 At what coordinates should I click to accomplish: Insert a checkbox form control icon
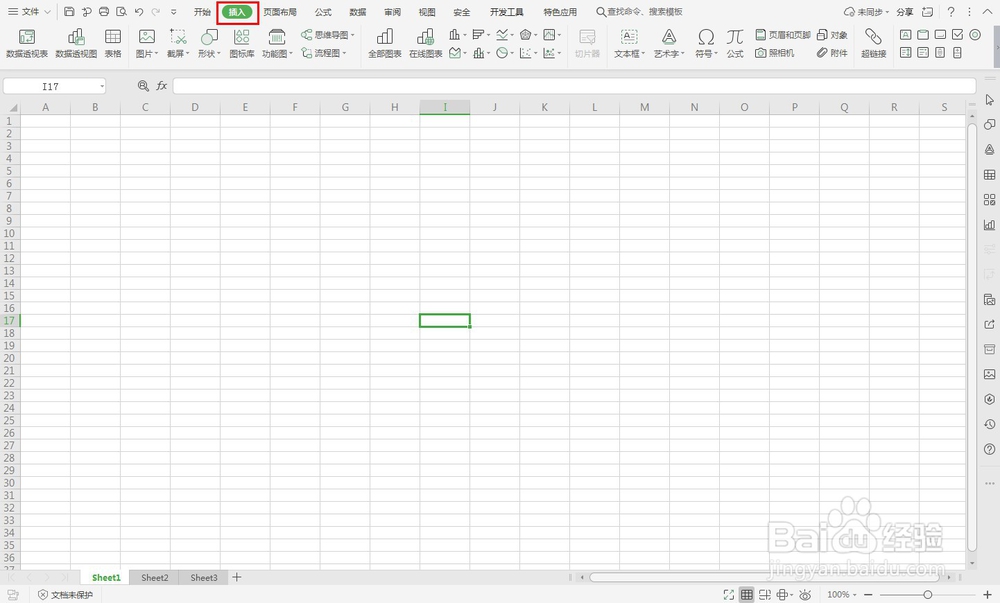(957, 34)
